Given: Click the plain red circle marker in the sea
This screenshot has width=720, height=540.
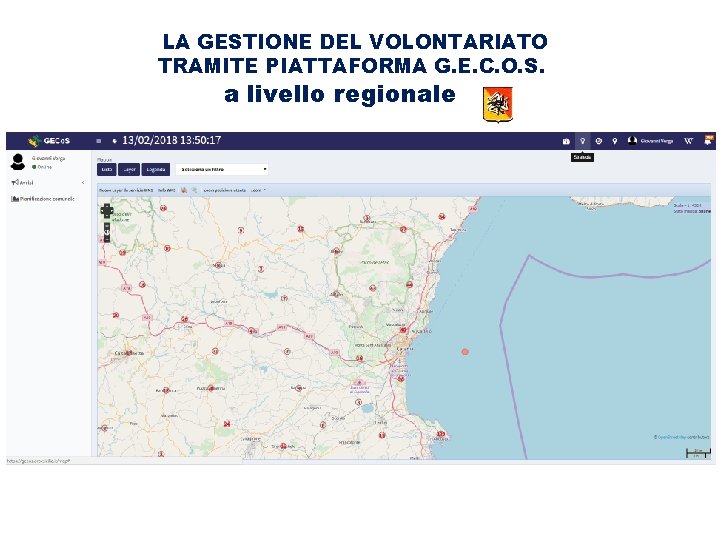Looking at the screenshot, I should click(465, 352).
